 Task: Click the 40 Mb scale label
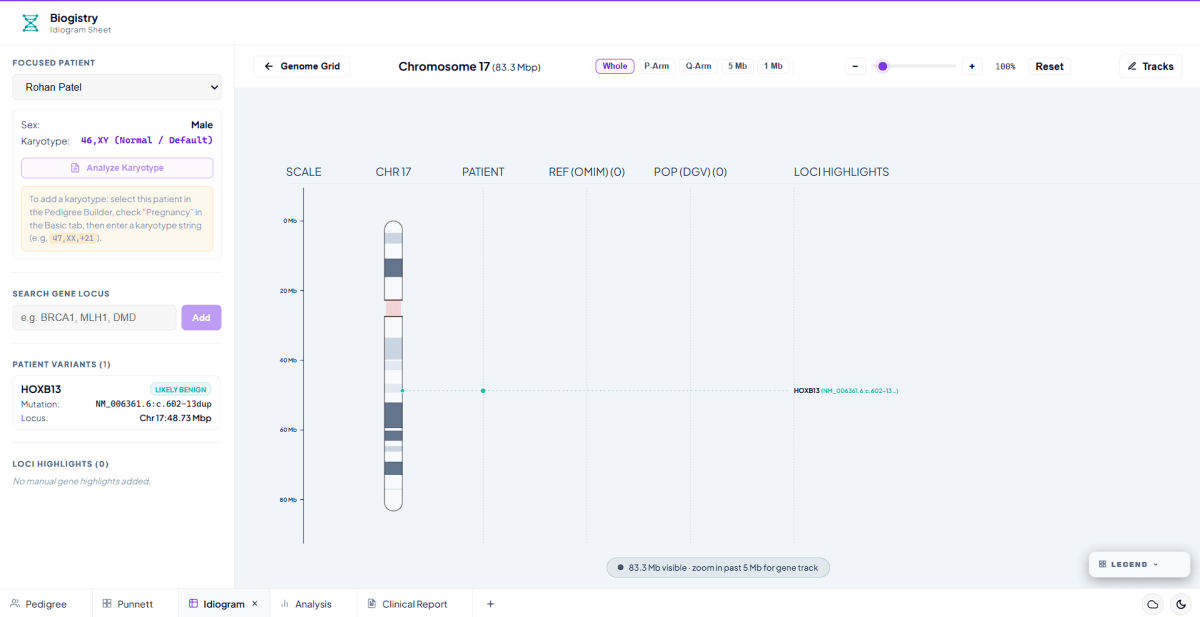tap(289, 360)
